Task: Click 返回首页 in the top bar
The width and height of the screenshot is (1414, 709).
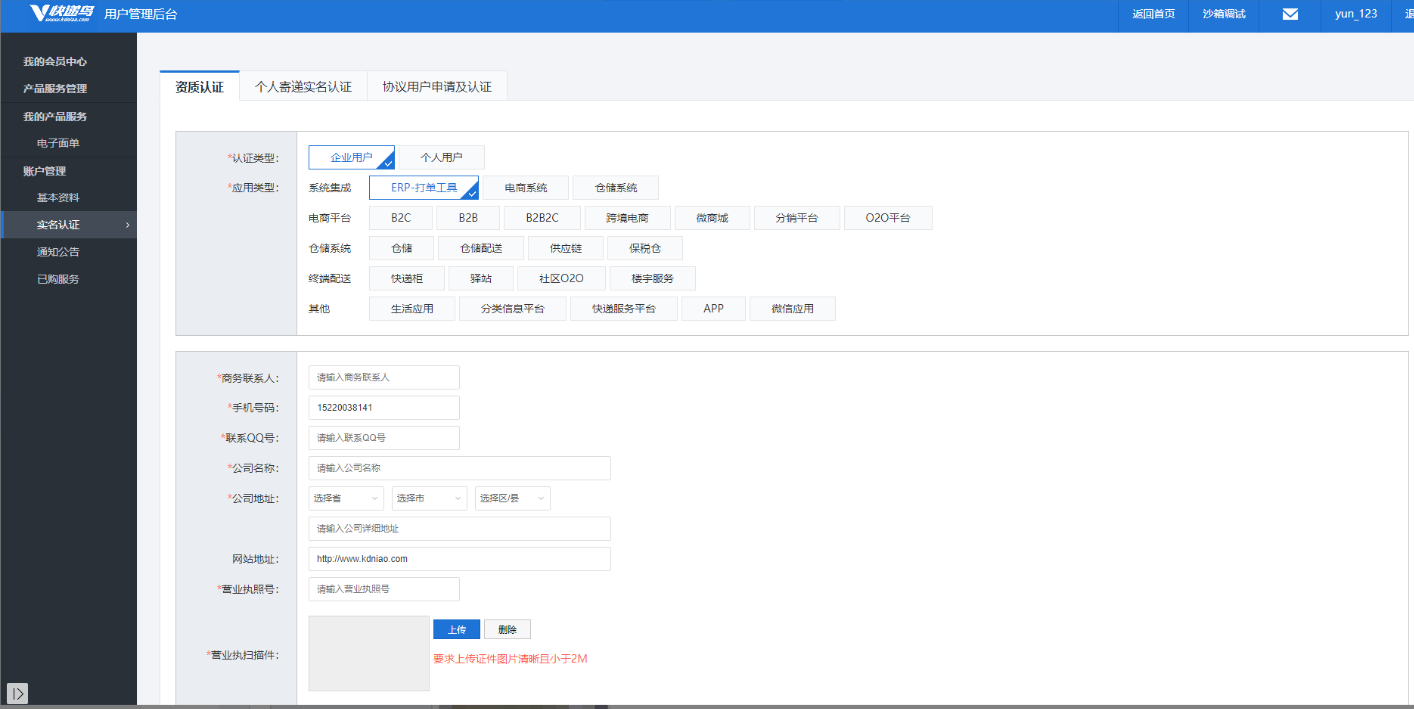Action: (x=1153, y=14)
